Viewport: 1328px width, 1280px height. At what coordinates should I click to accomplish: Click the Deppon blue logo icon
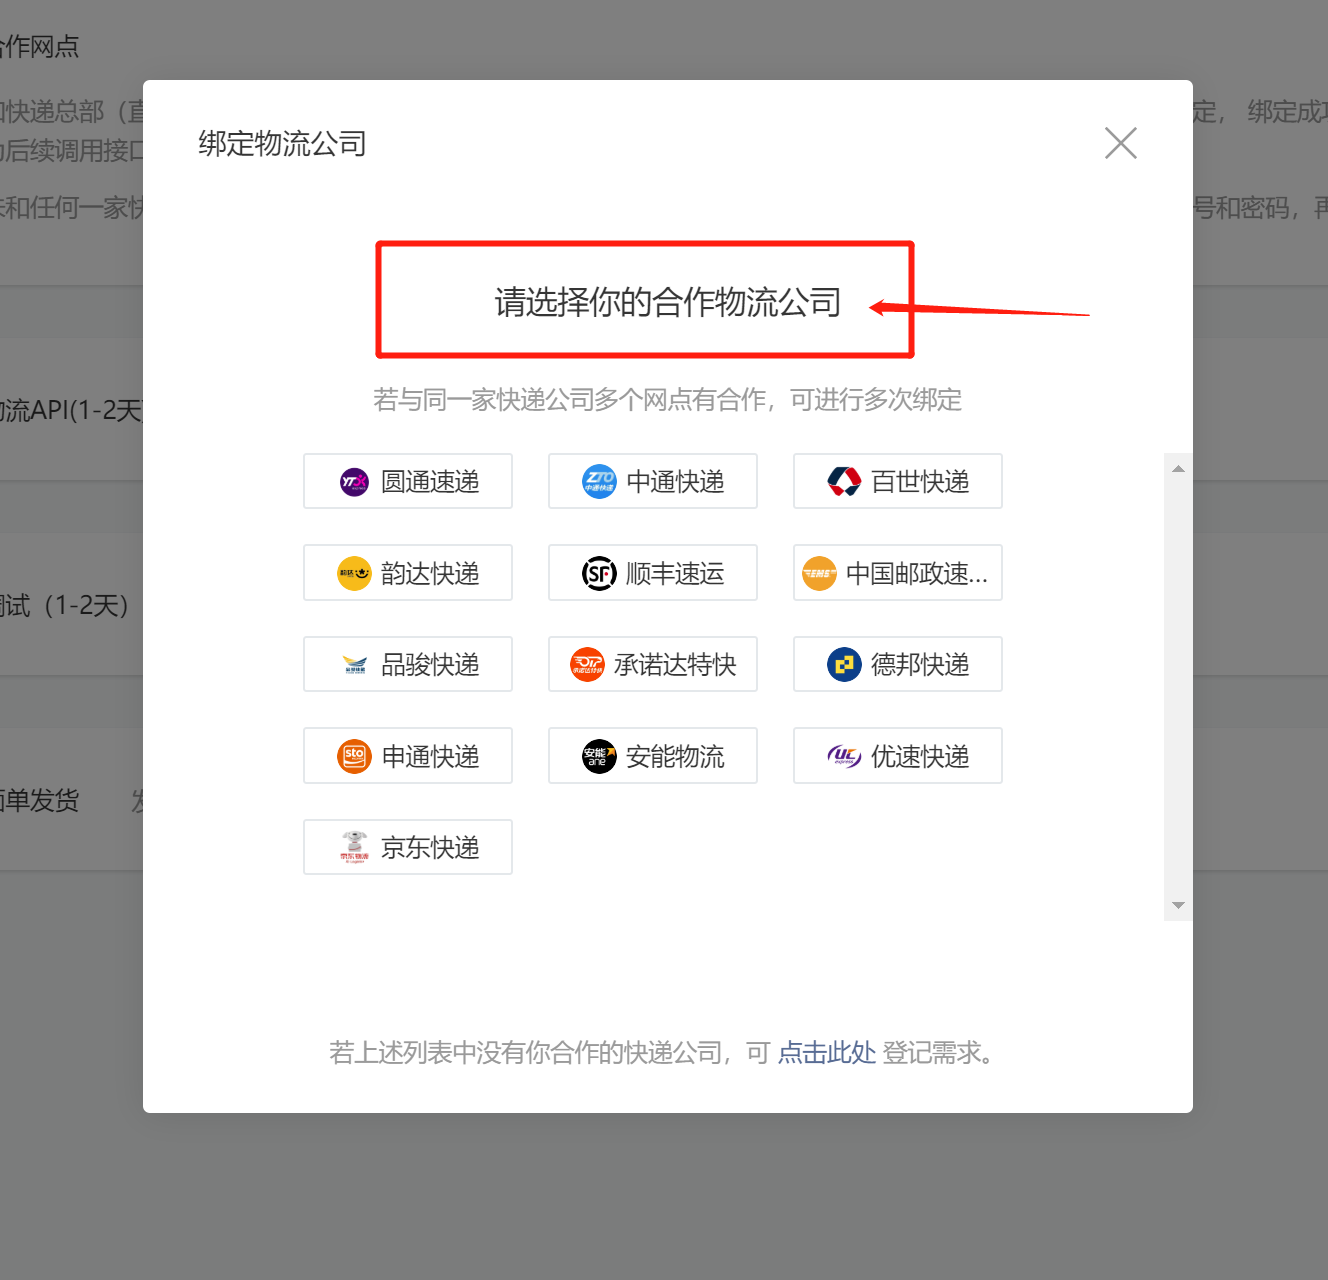(x=844, y=665)
